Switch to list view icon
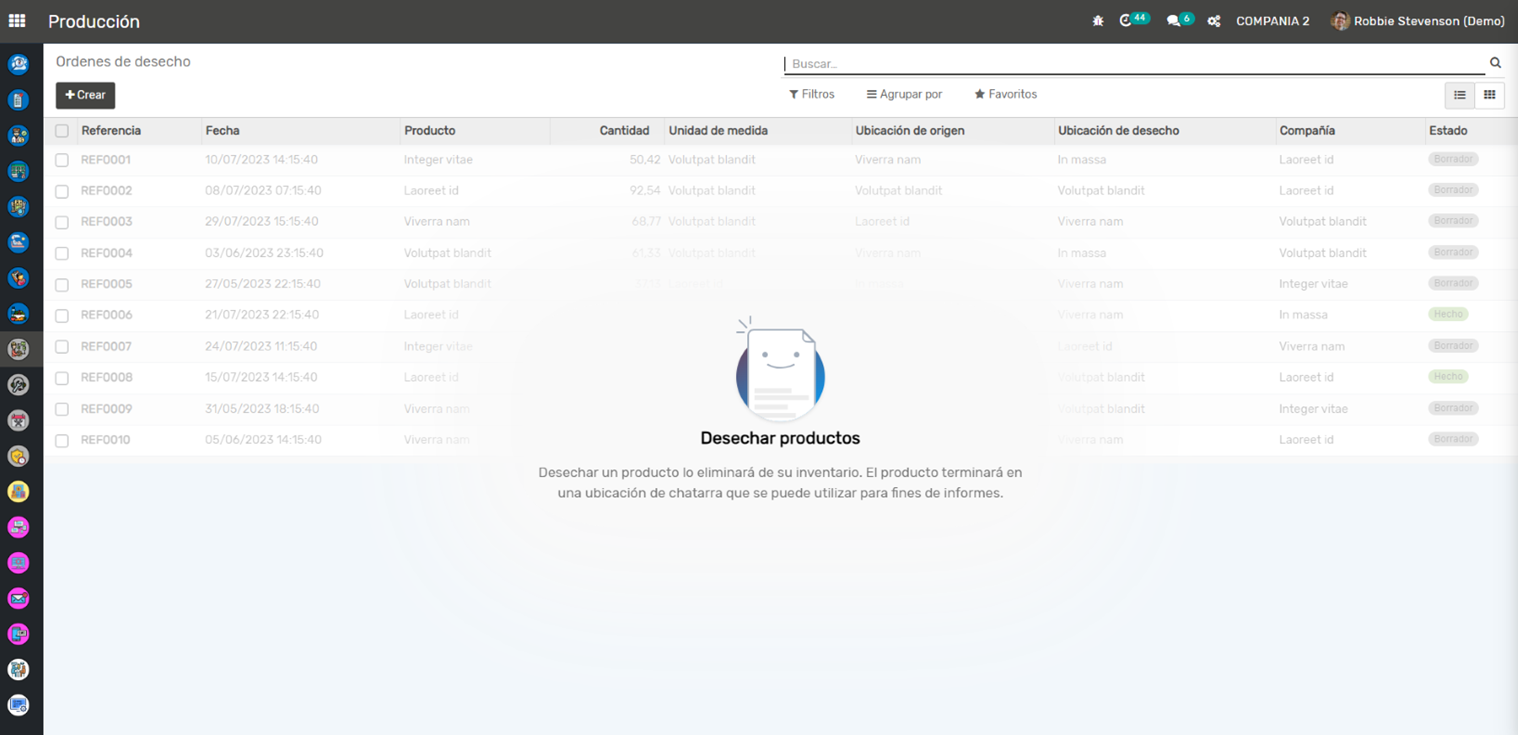This screenshot has height=735, width=1518. tap(1460, 95)
